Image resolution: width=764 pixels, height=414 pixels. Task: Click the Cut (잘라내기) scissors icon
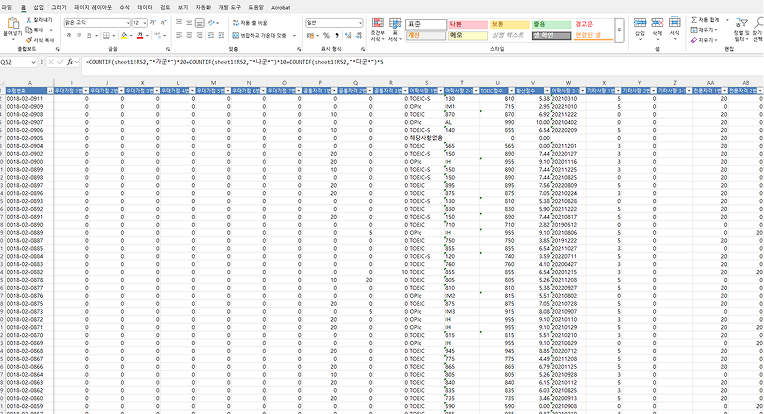click(30, 19)
